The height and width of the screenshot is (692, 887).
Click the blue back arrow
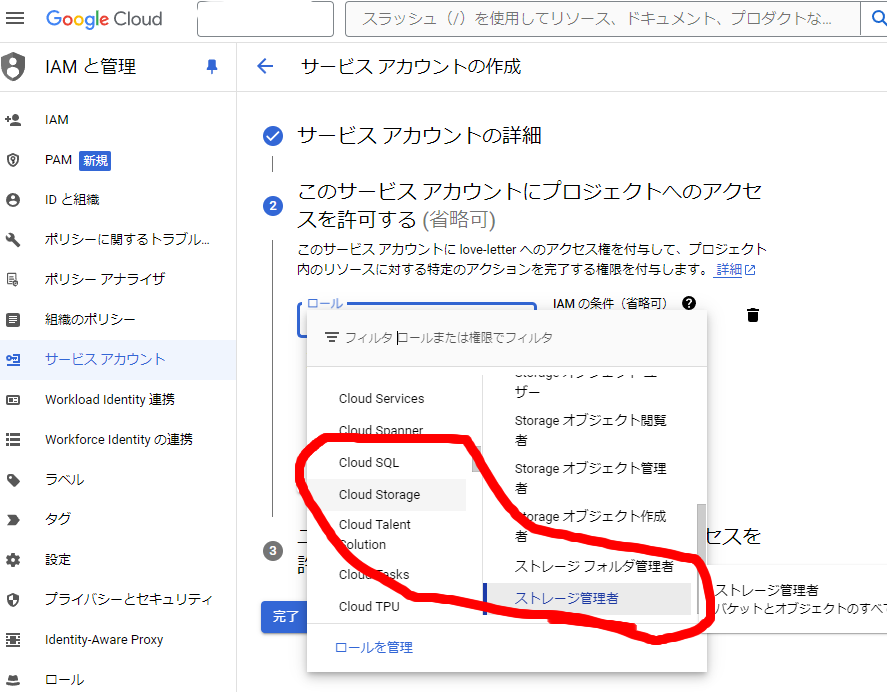[263, 66]
